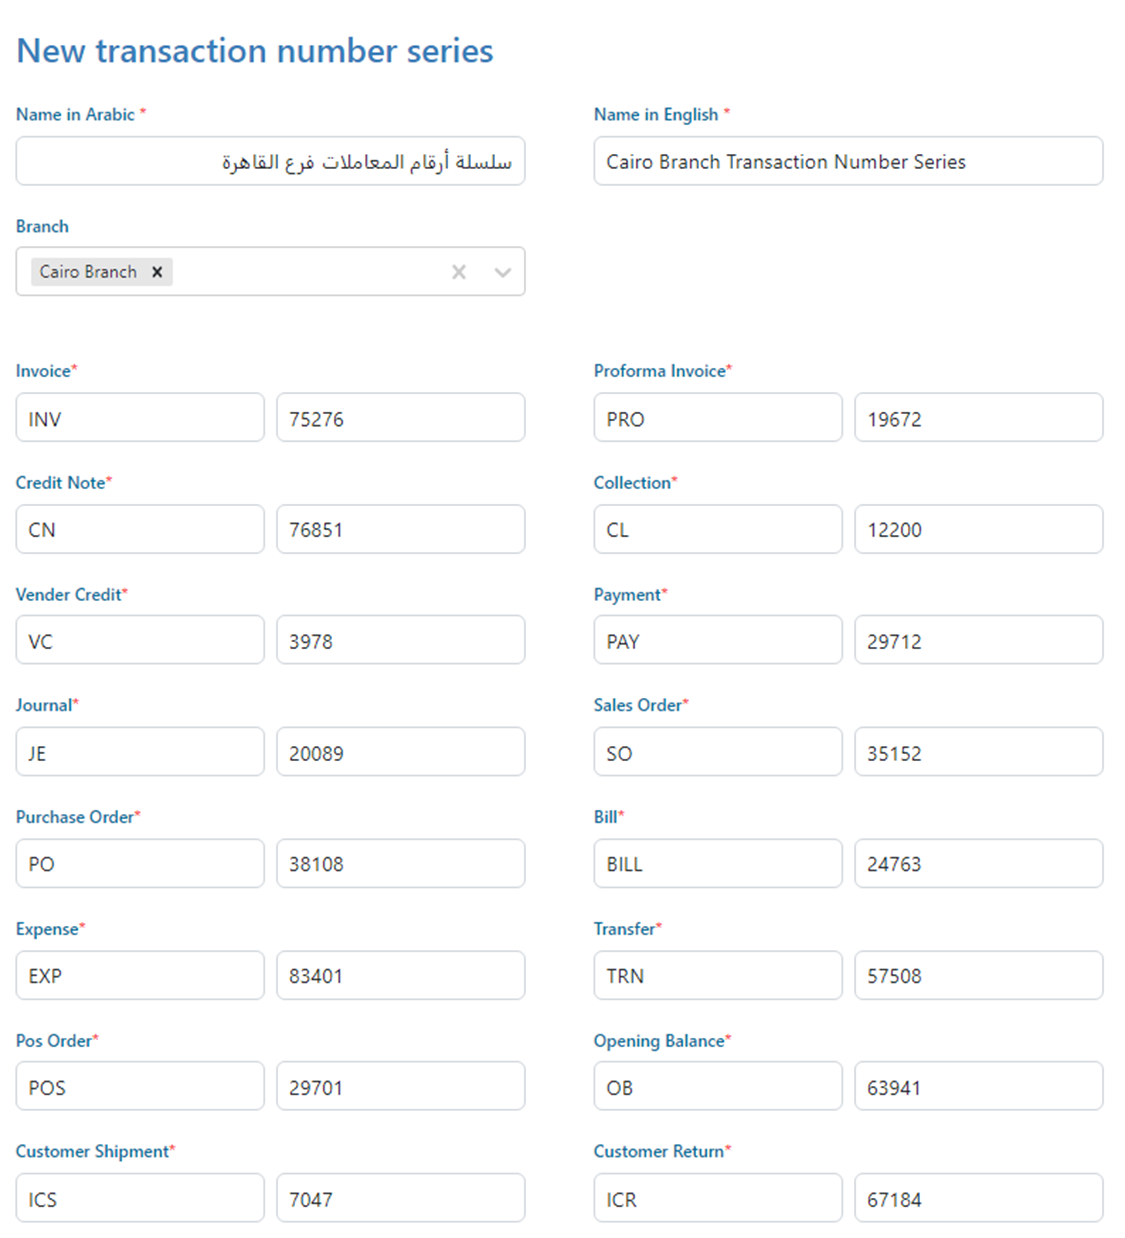Image resolution: width=1125 pixels, height=1238 pixels.
Task: Focus the Purchase Order number 38108
Action: click(x=400, y=863)
